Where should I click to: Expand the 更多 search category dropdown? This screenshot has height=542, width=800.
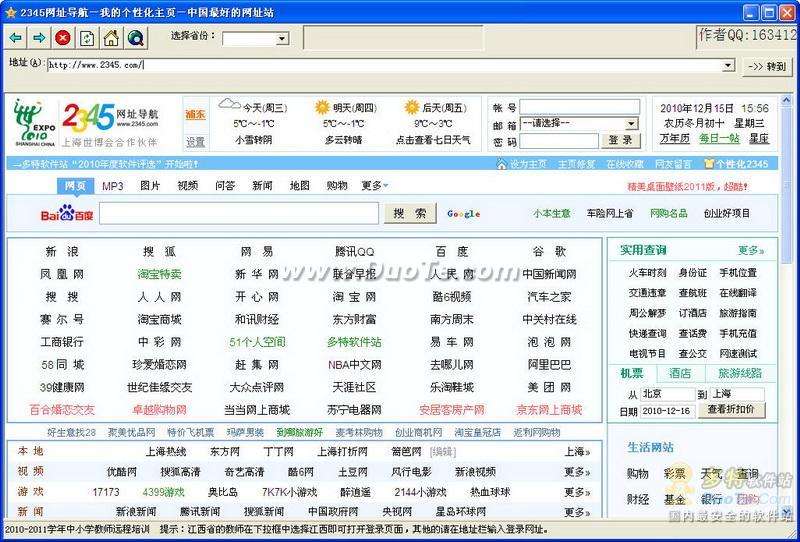click(374, 185)
